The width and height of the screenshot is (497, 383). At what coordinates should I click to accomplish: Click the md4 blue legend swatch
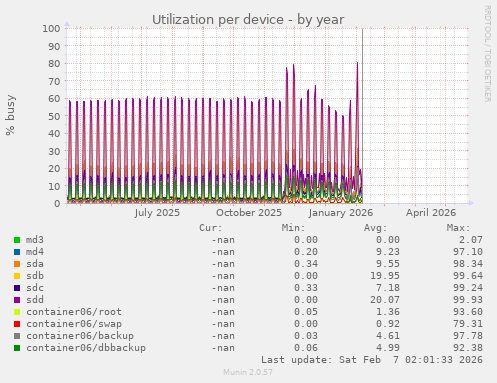[x=17, y=252]
